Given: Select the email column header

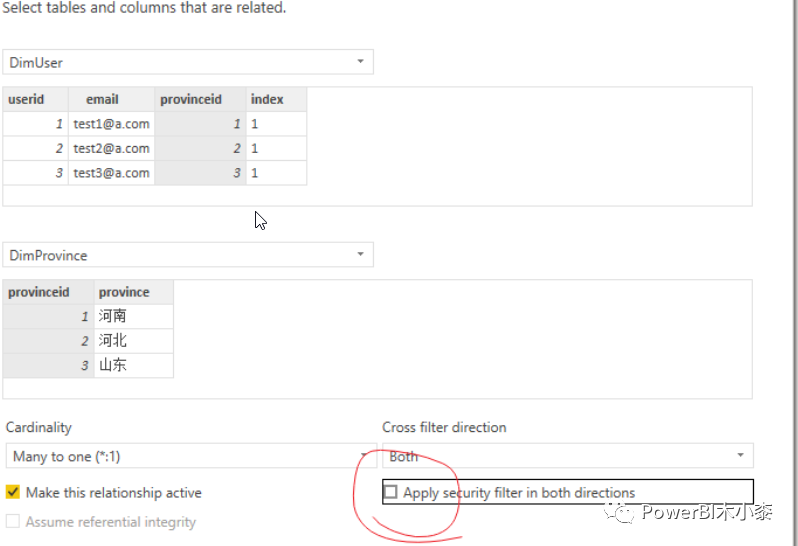Looking at the screenshot, I should 111,99.
